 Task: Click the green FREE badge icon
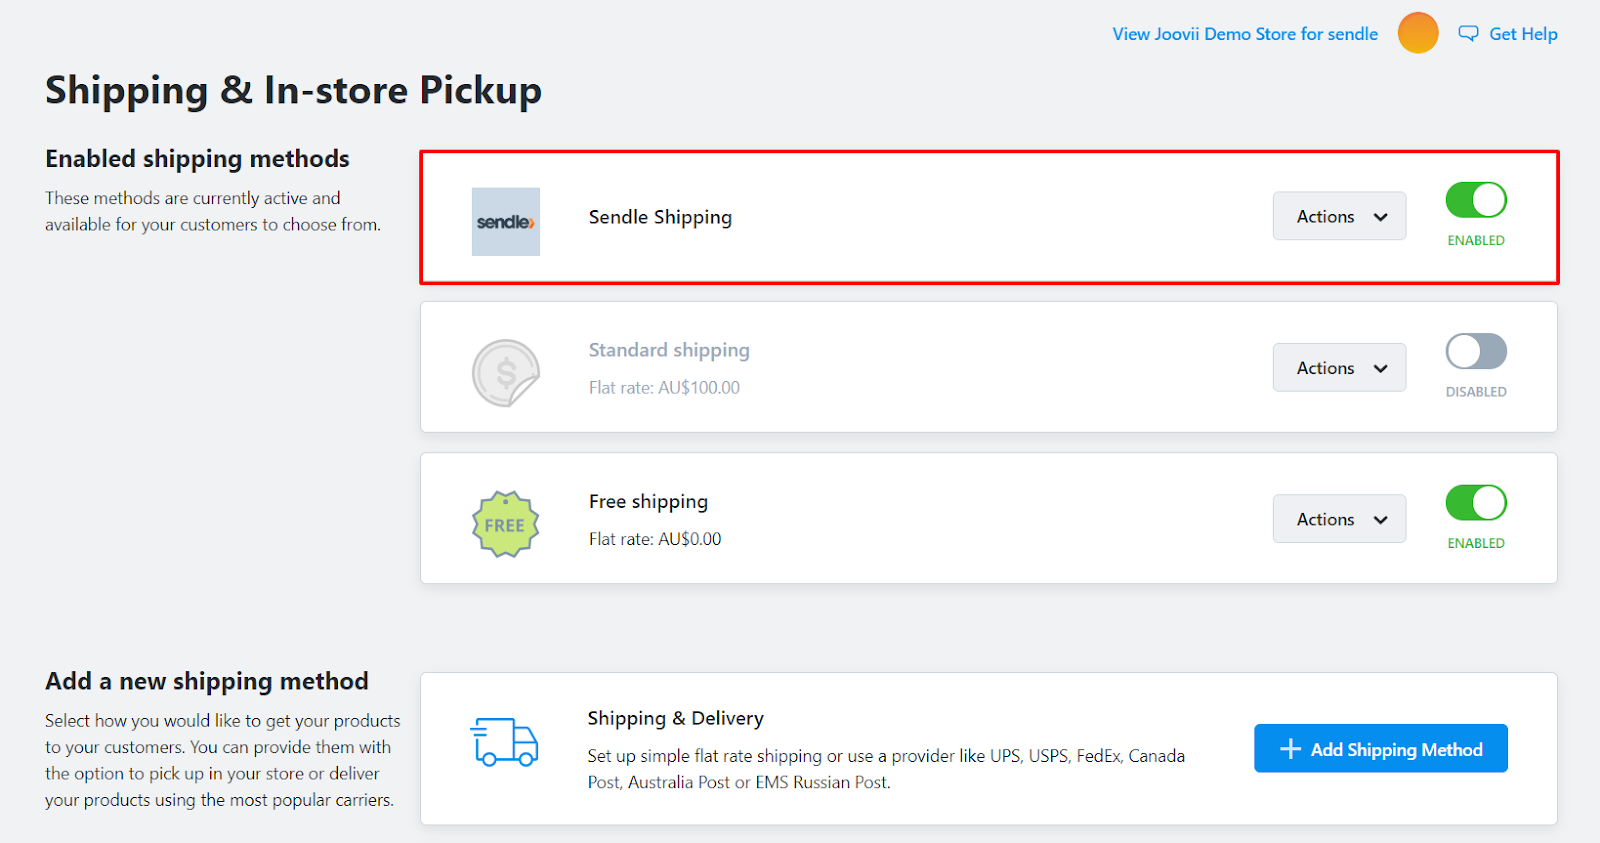(x=505, y=524)
